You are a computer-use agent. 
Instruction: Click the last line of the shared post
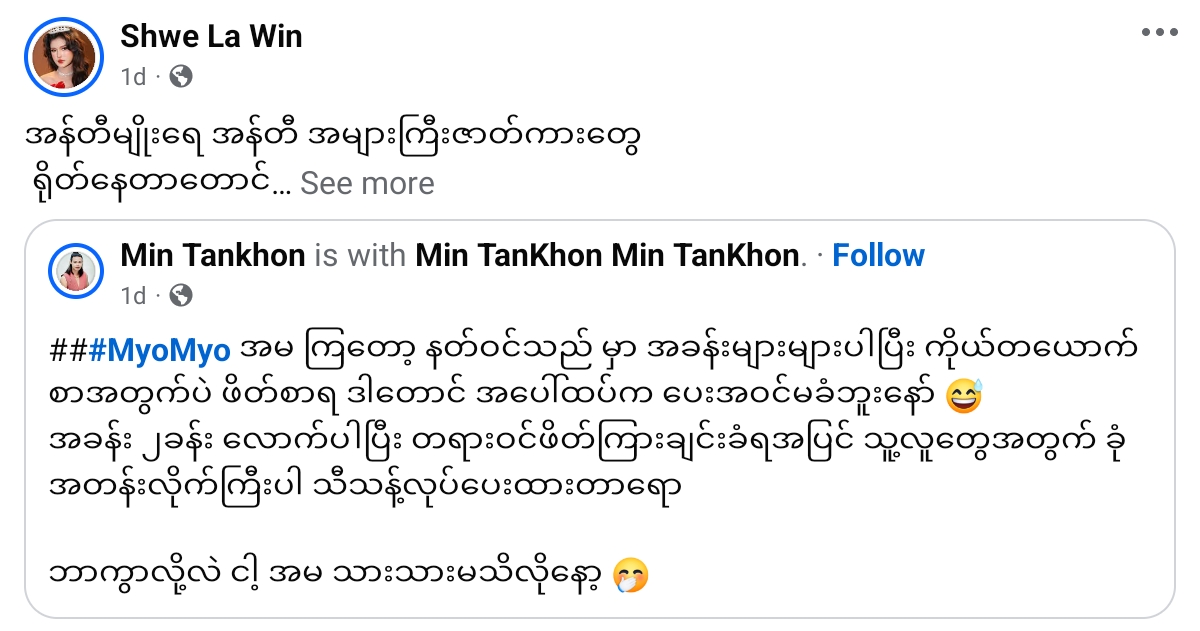click(330, 576)
